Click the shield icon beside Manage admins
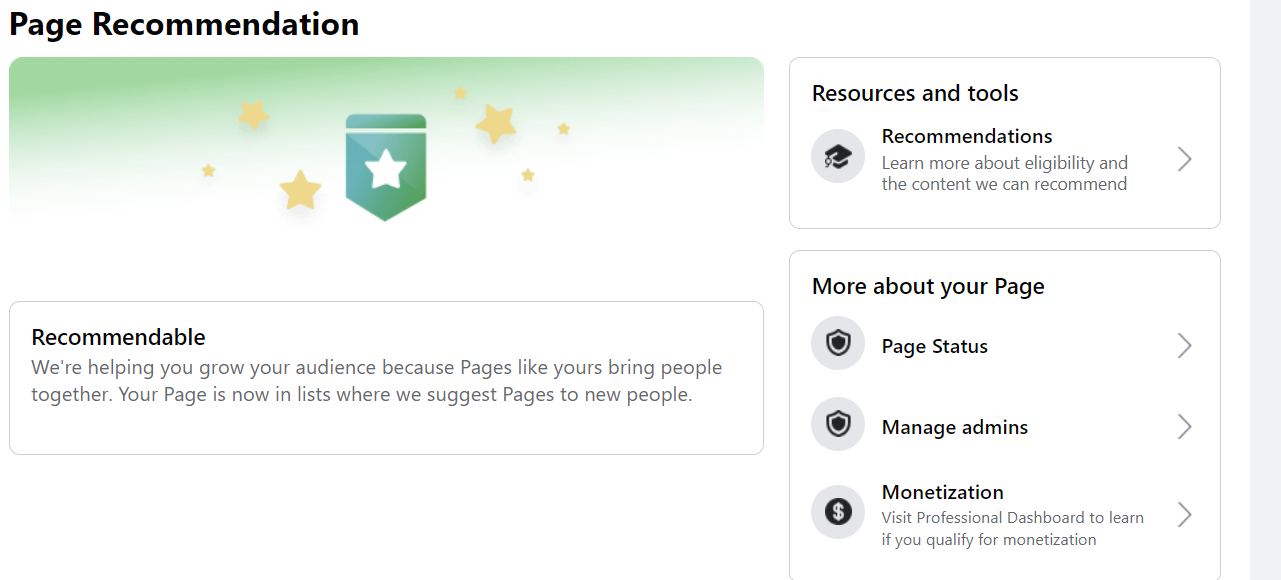 [838, 425]
